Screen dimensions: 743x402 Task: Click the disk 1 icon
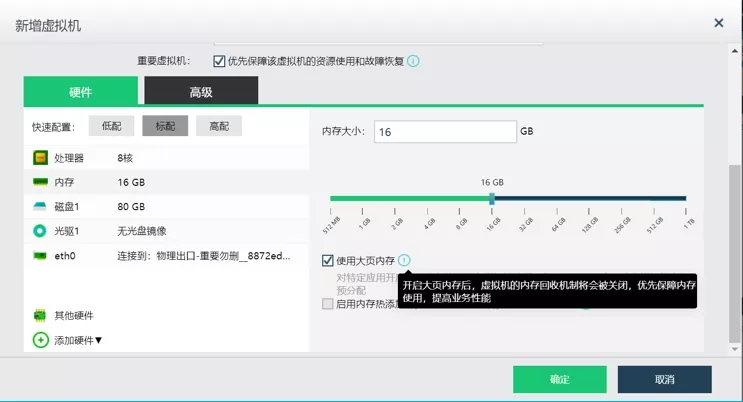[x=40, y=207]
